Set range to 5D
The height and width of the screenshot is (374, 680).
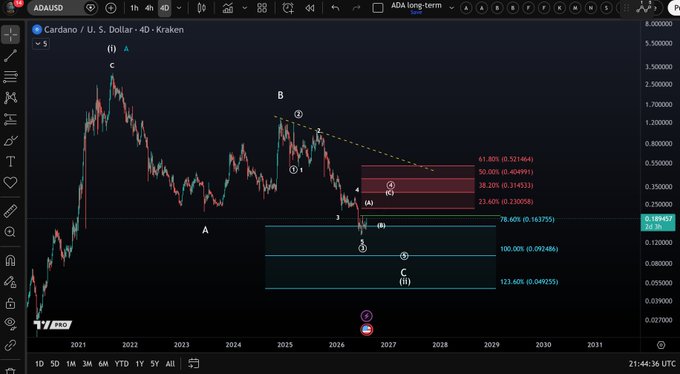point(55,364)
